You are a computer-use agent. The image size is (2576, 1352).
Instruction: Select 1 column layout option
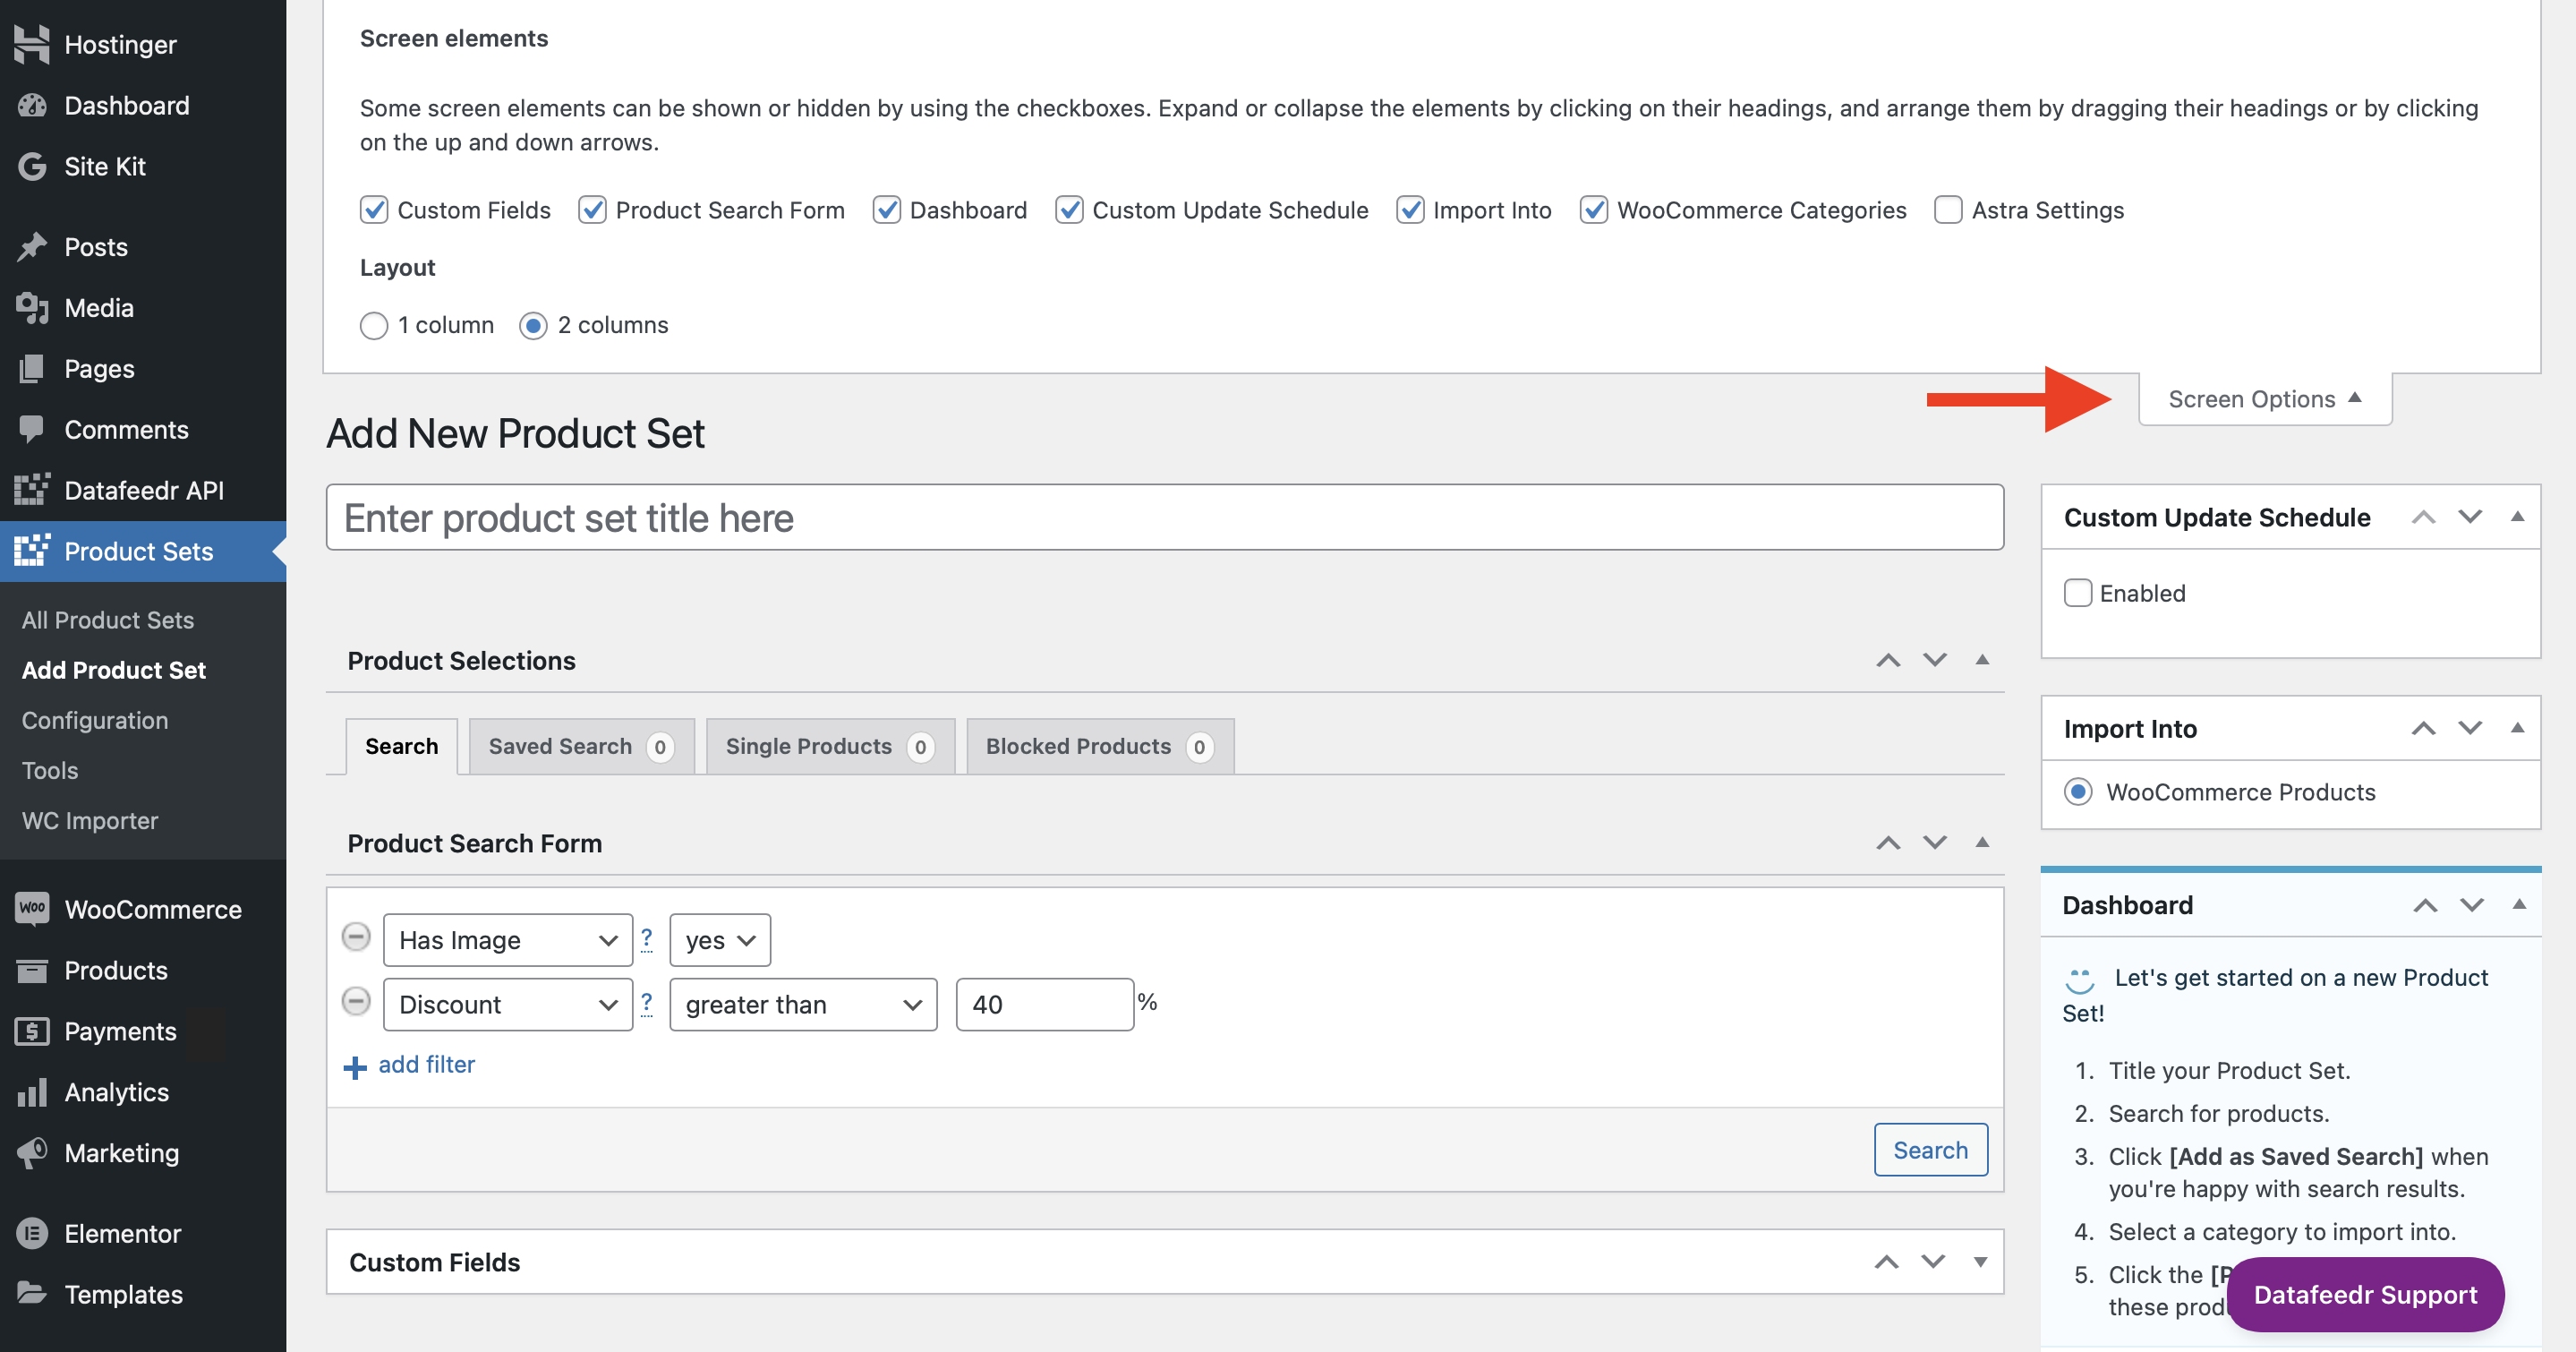point(373,326)
